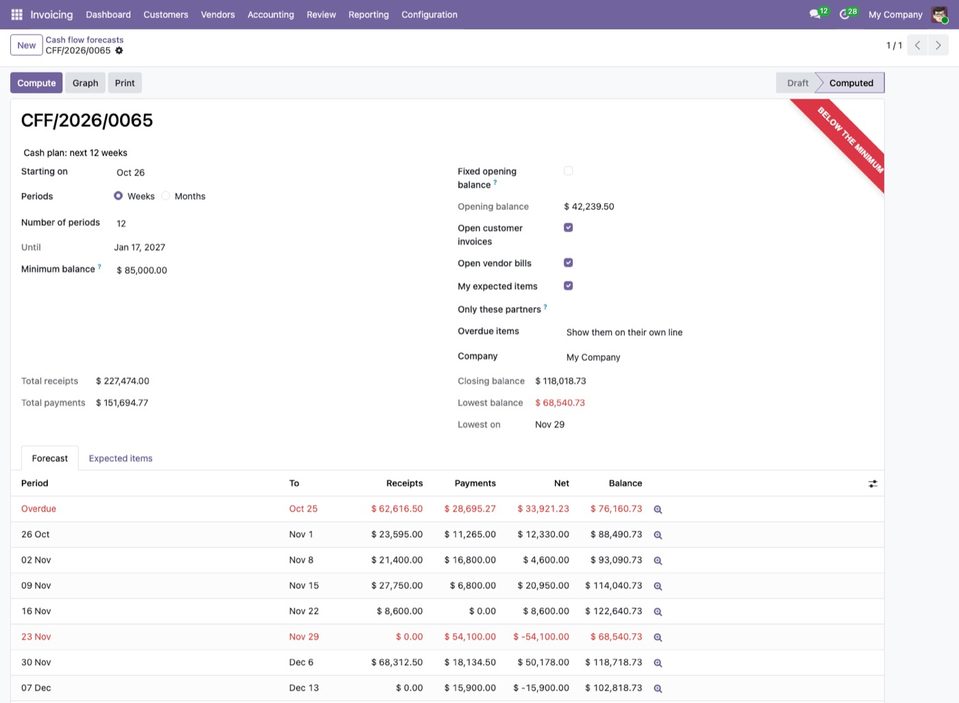959x703 pixels.
Task: Uncheck Open vendor bills checkbox
Action: tap(568, 262)
